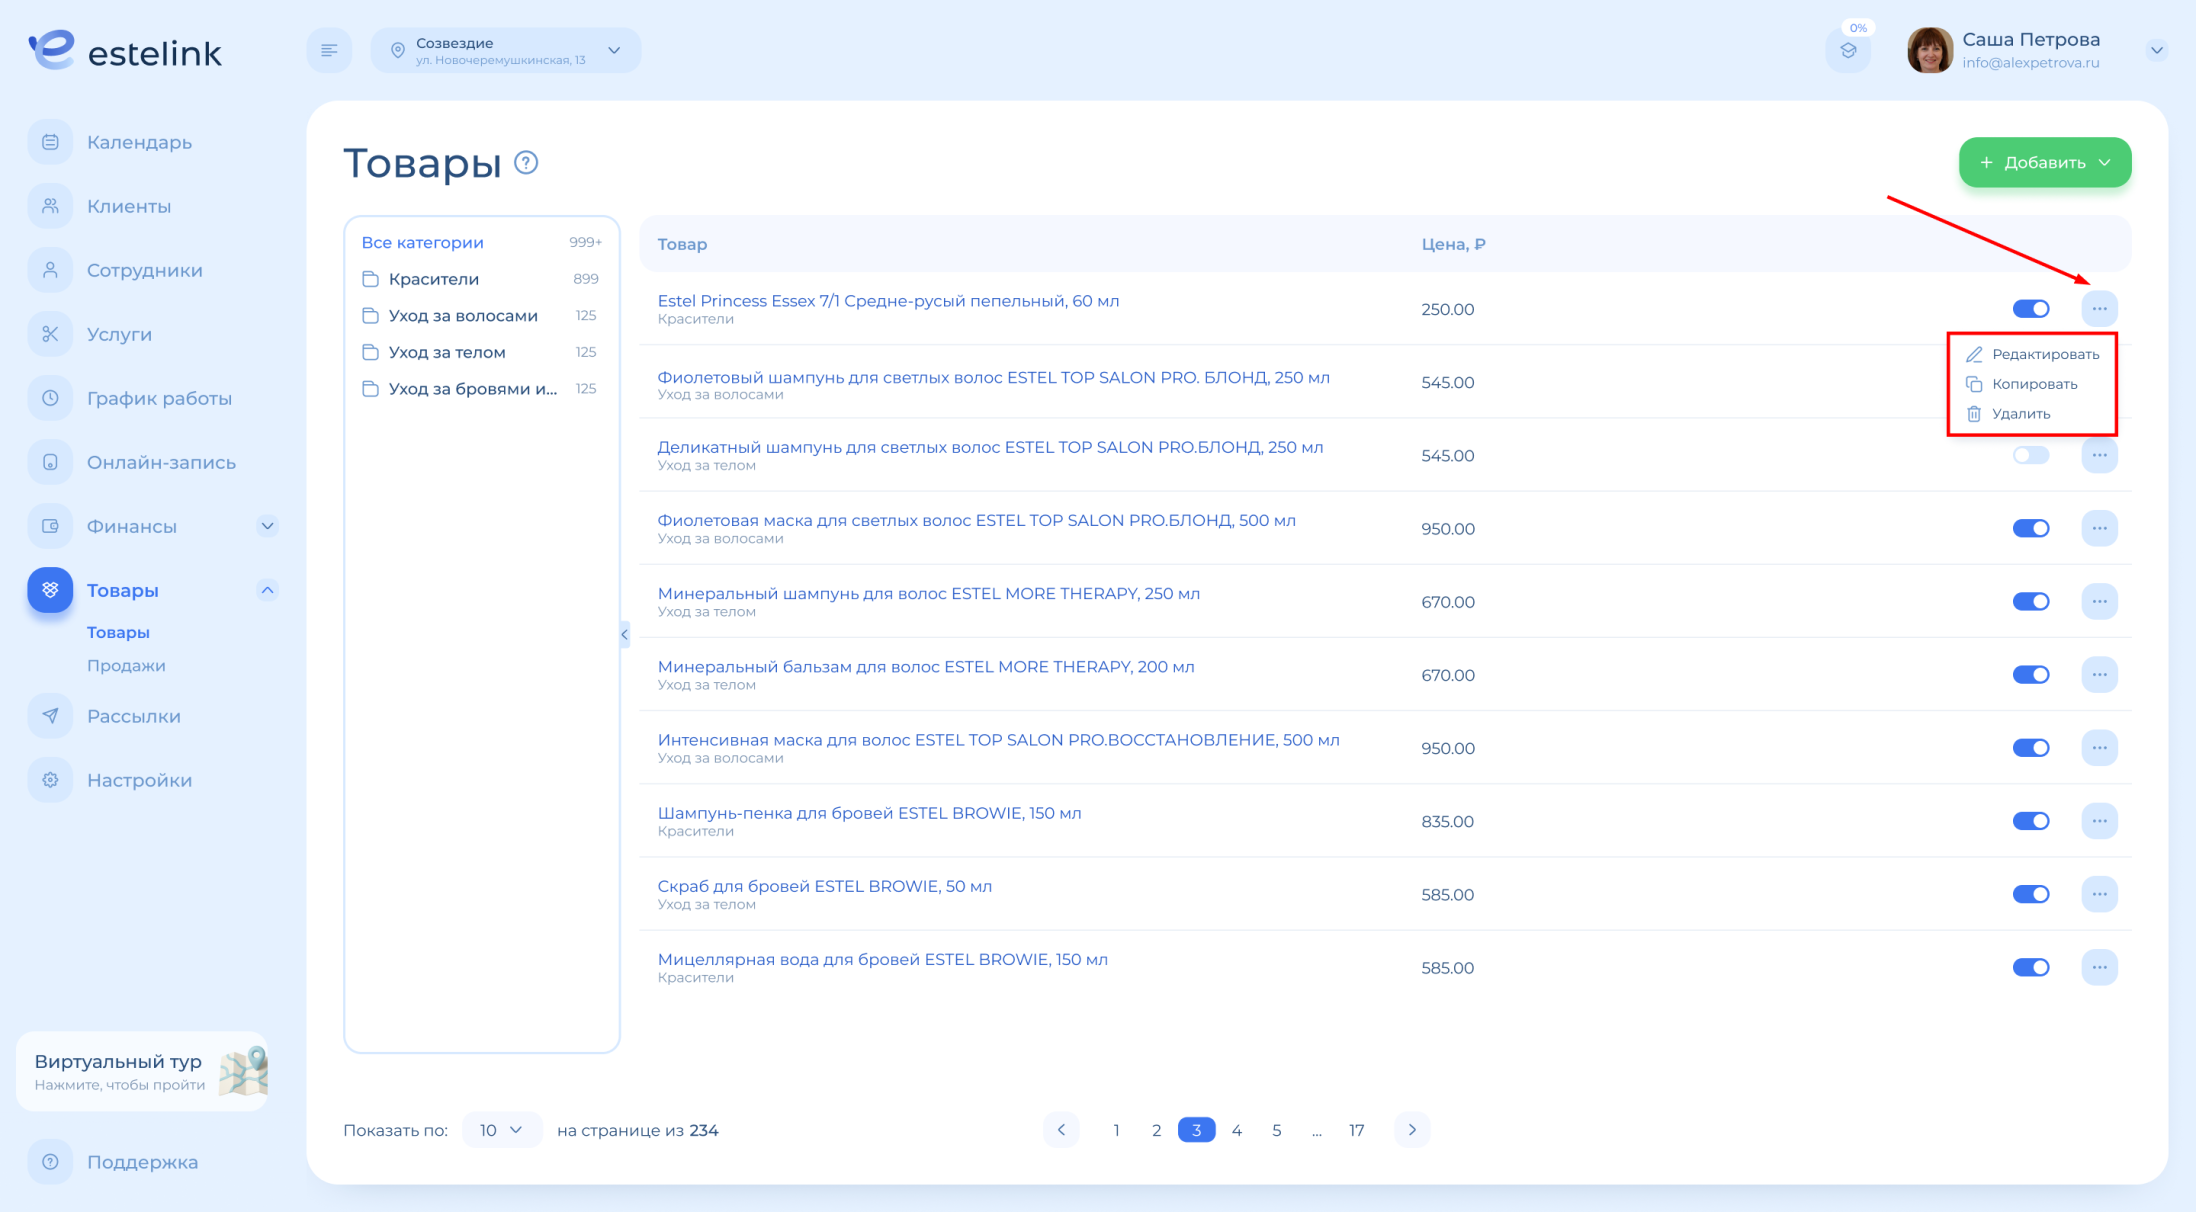The image size is (2196, 1212).
Task: Open Фиолетовый шампунь для светлых волос link
Action: point(993,377)
